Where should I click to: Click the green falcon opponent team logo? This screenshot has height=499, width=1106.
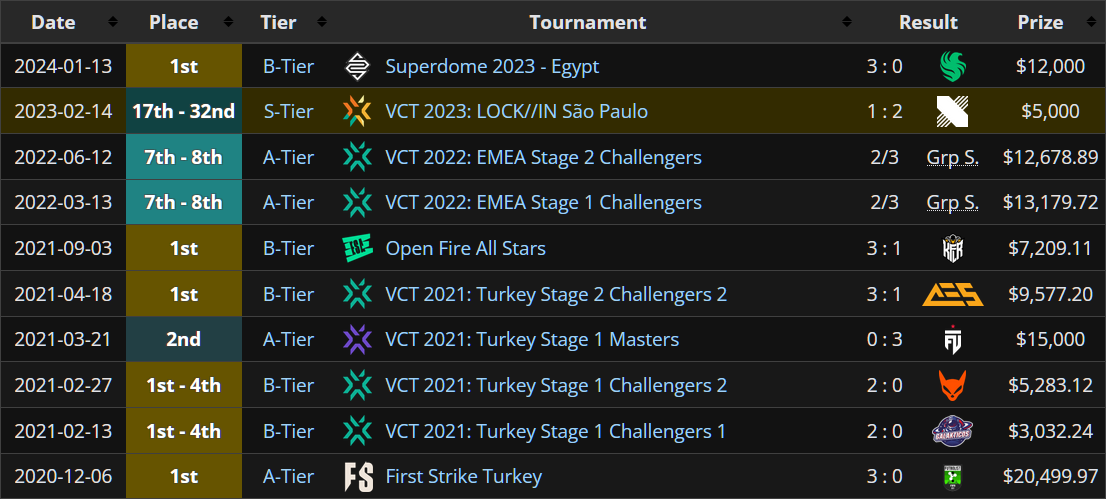(953, 66)
